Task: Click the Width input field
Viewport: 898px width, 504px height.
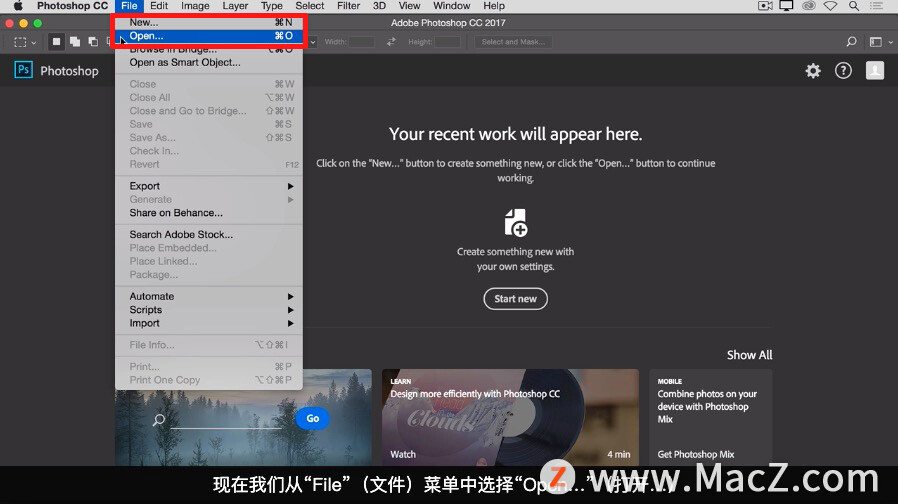Action: (x=361, y=42)
